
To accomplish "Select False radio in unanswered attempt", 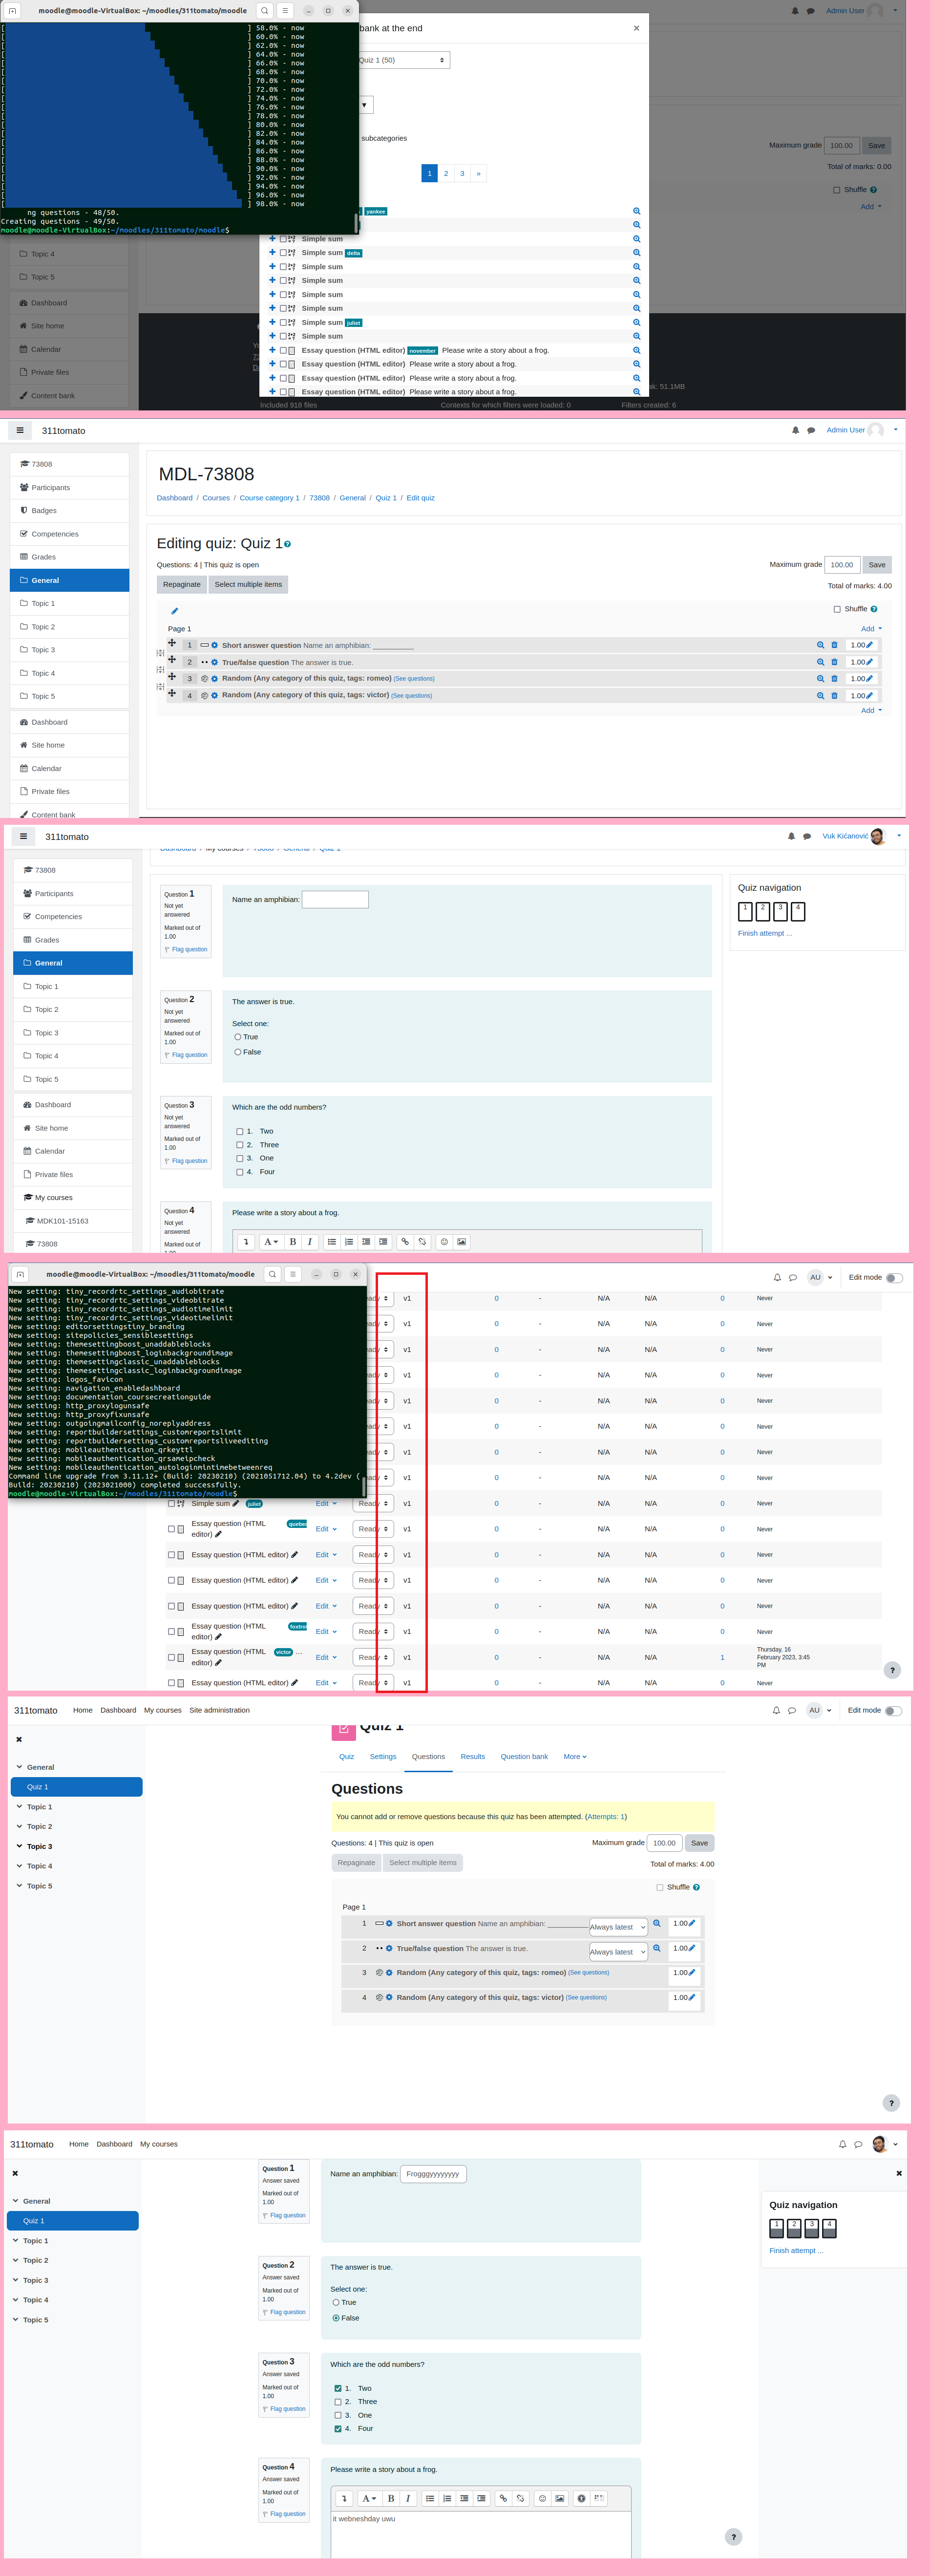I will (x=237, y=1052).
